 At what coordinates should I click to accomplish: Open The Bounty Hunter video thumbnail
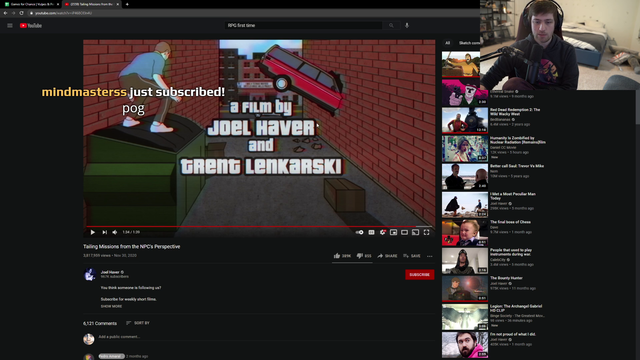465,289
